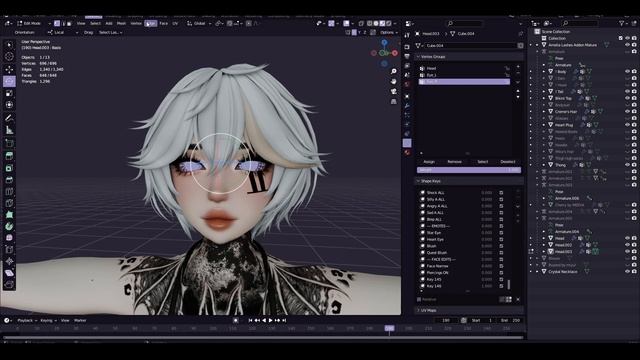
Task: Open the Global transform orientation dropdown
Action: click(x=199, y=23)
